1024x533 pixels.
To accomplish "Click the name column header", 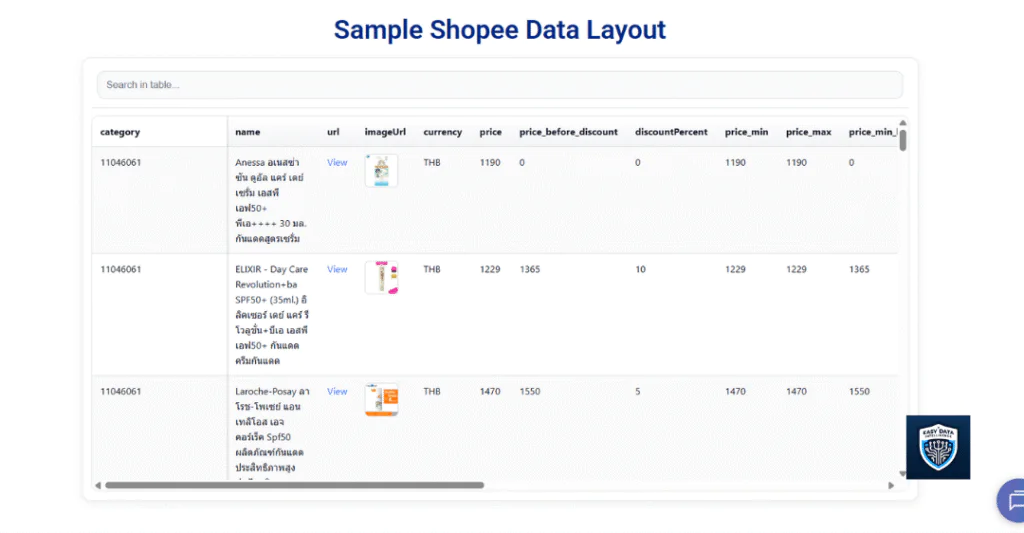I will pos(248,132).
